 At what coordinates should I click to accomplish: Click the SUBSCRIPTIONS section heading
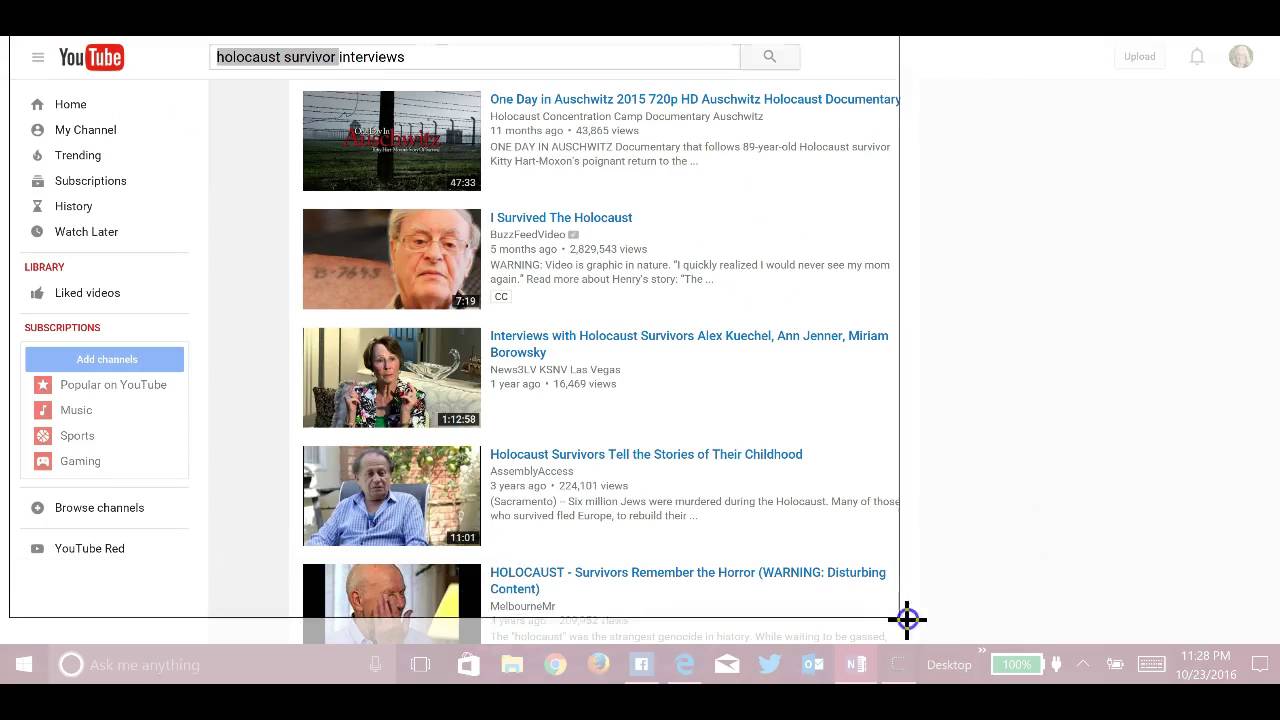point(62,328)
